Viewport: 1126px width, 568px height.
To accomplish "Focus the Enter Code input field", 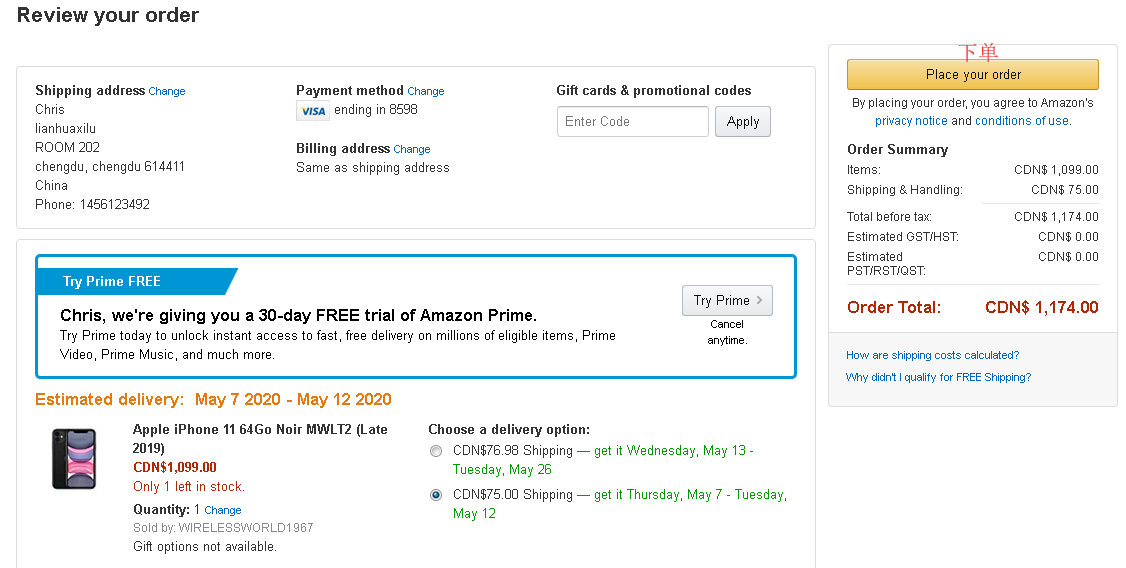I will tap(632, 122).
